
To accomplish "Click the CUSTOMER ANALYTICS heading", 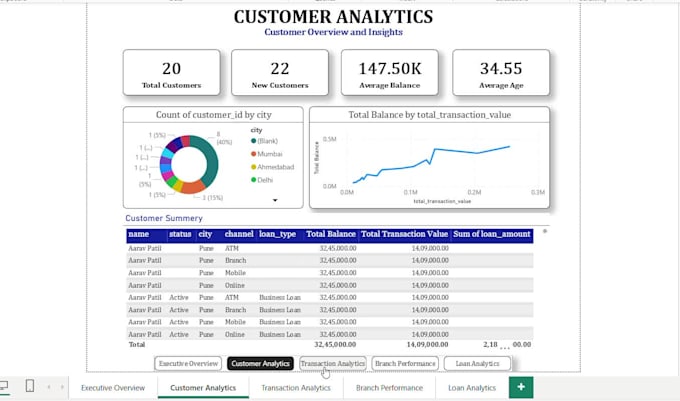I will click(x=333, y=17).
